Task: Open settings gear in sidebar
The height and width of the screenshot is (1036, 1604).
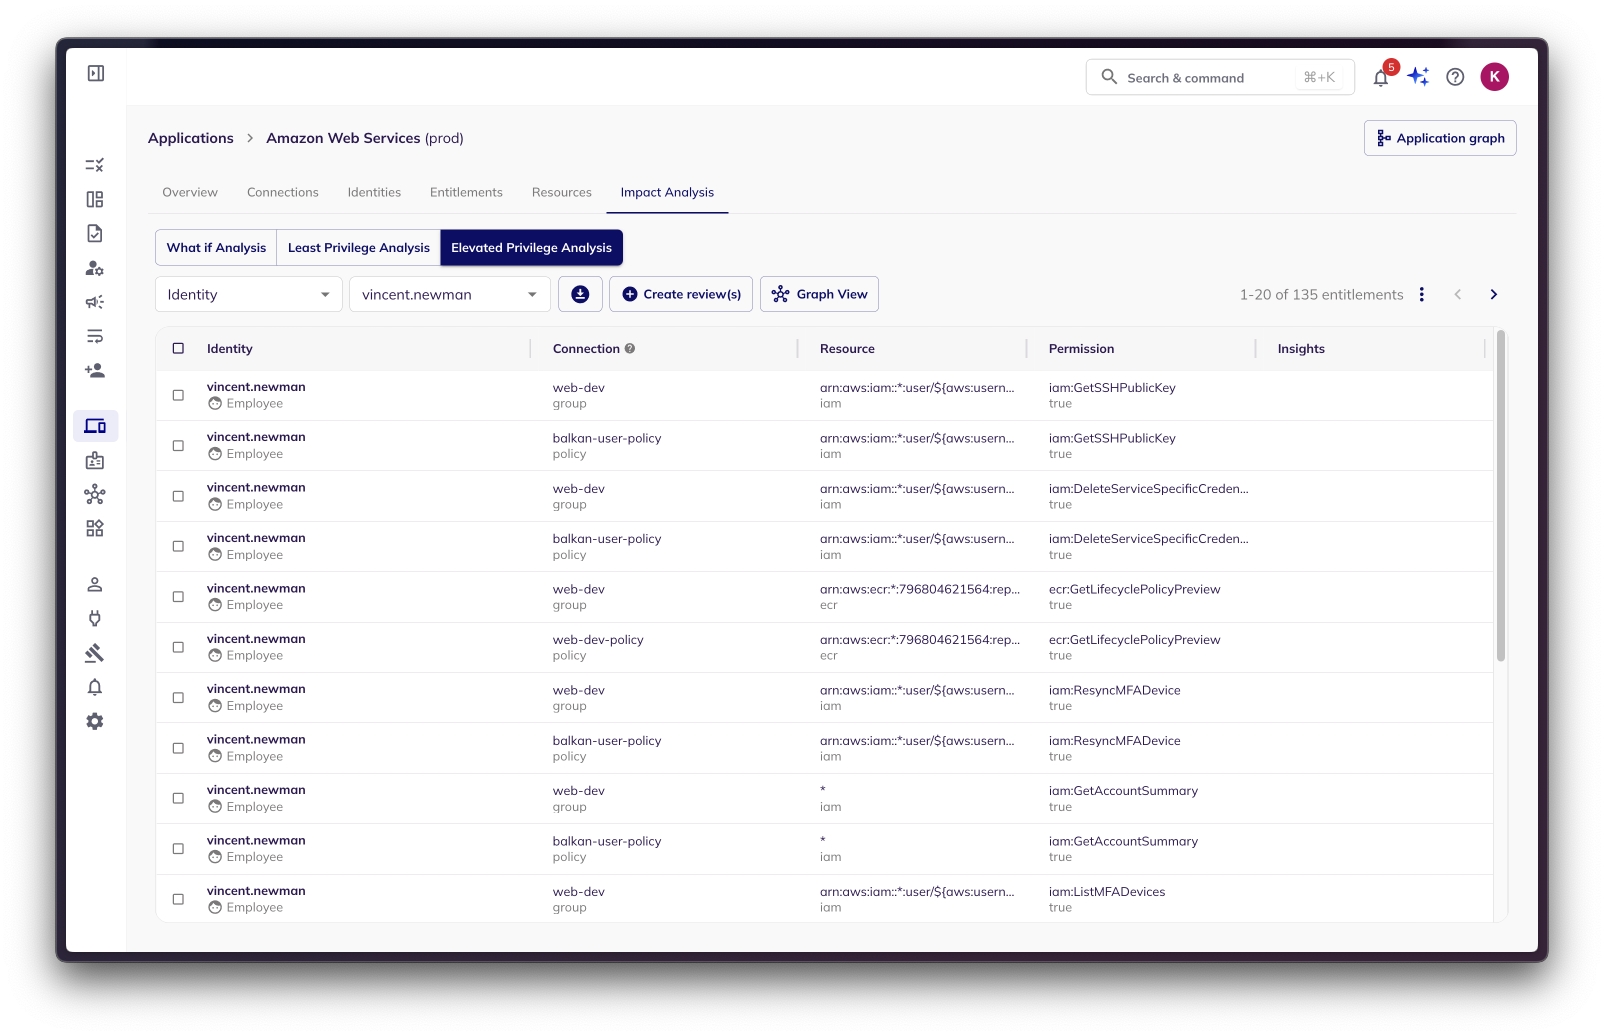Action: point(95,721)
